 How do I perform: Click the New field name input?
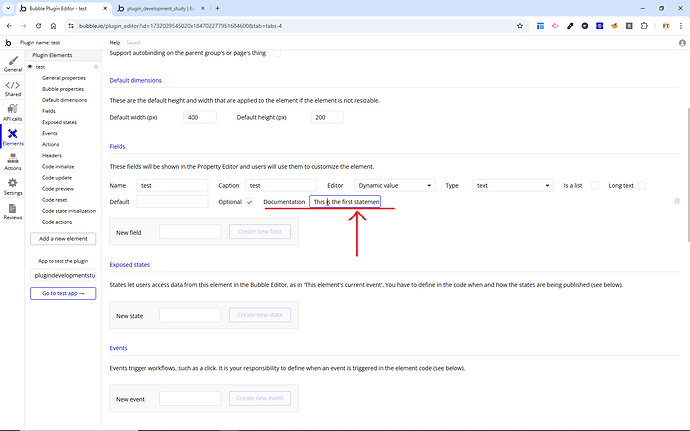190,232
